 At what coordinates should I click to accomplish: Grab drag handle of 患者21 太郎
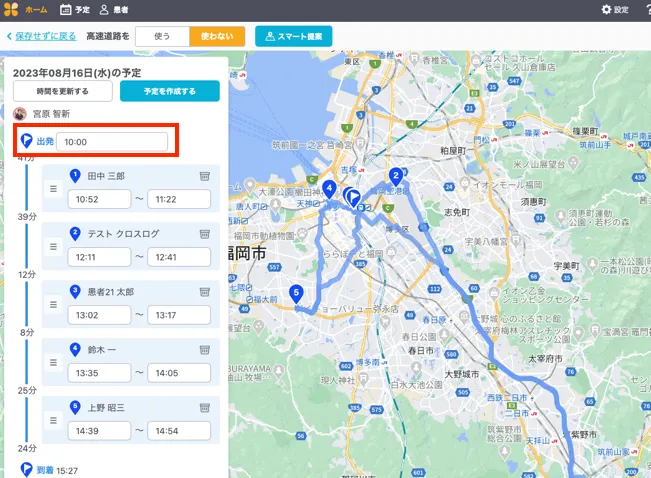point(54,304)
